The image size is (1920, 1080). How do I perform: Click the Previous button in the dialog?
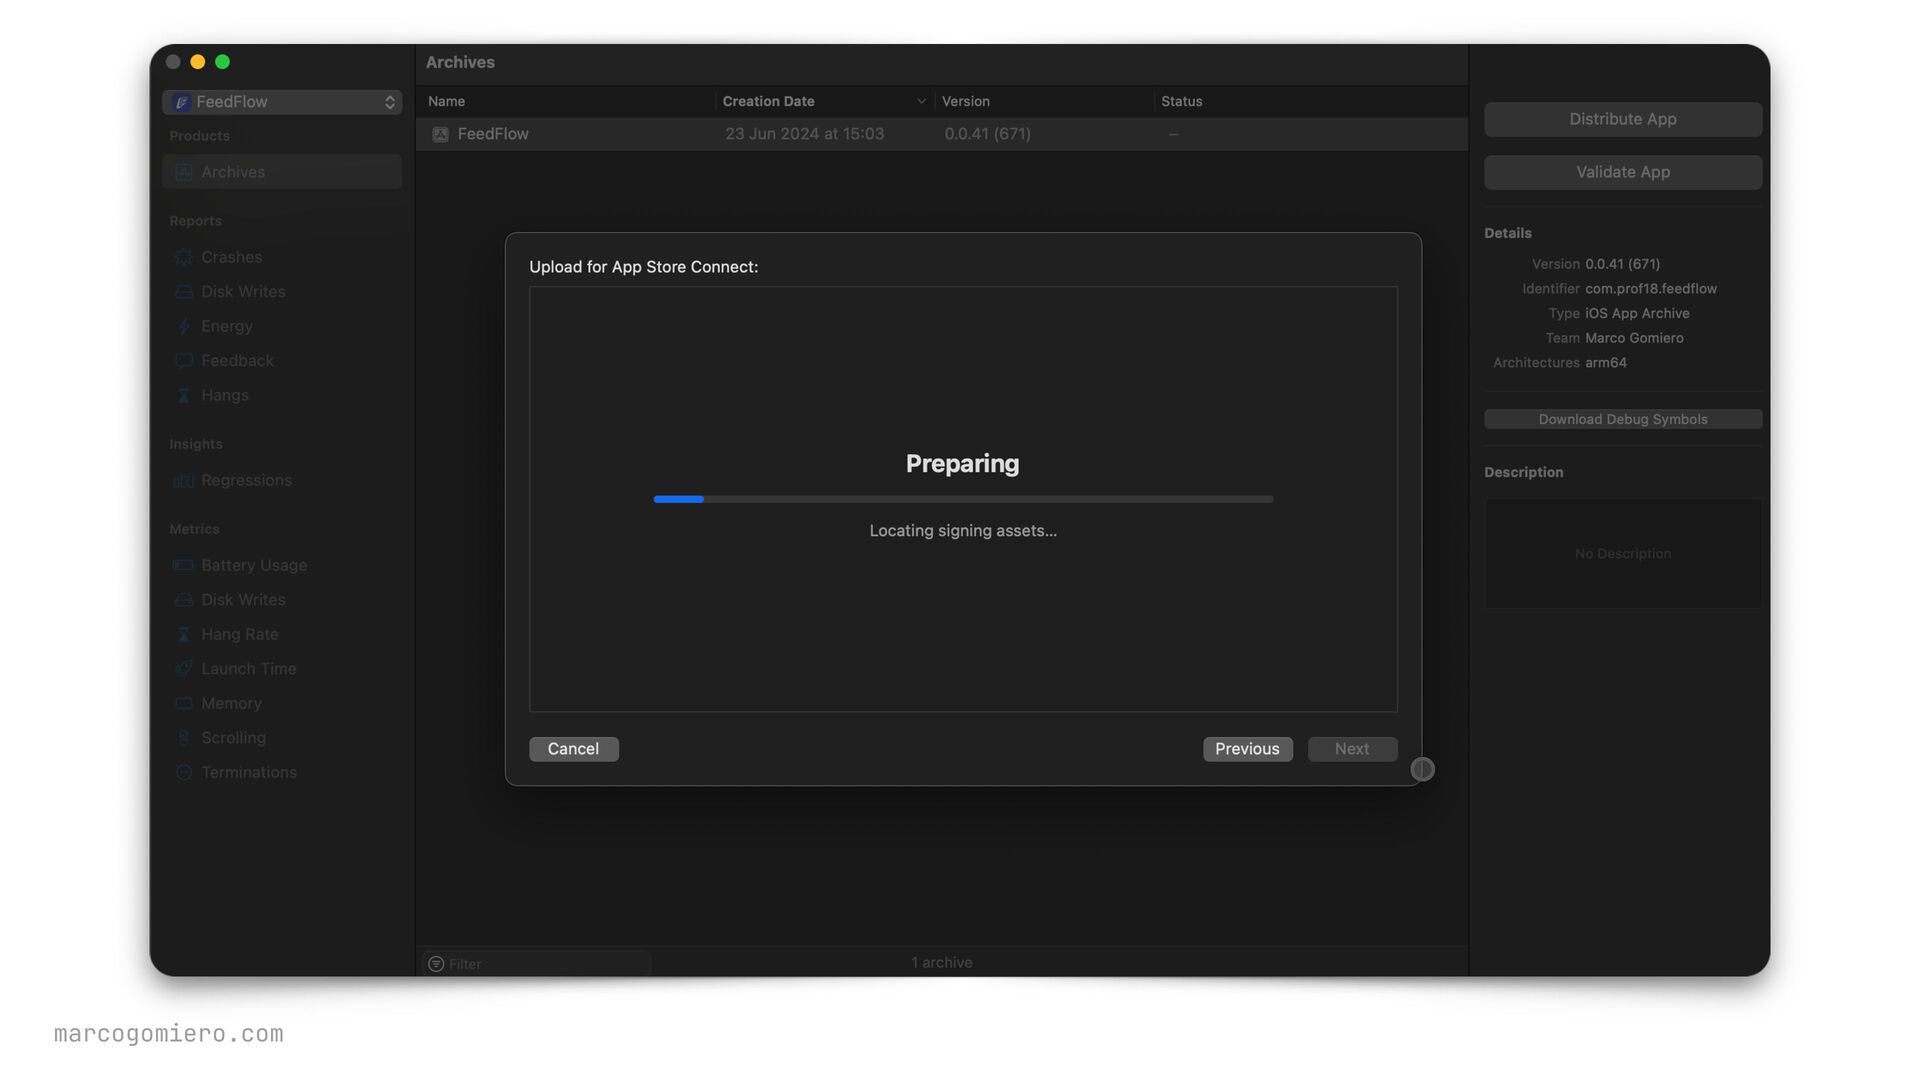(x=1247, y=749)
